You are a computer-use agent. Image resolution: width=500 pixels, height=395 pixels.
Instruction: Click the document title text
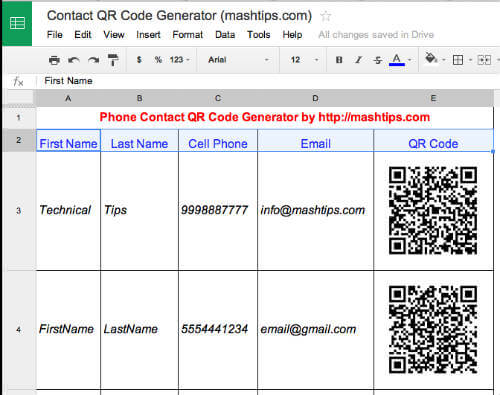tap(179, 16)
